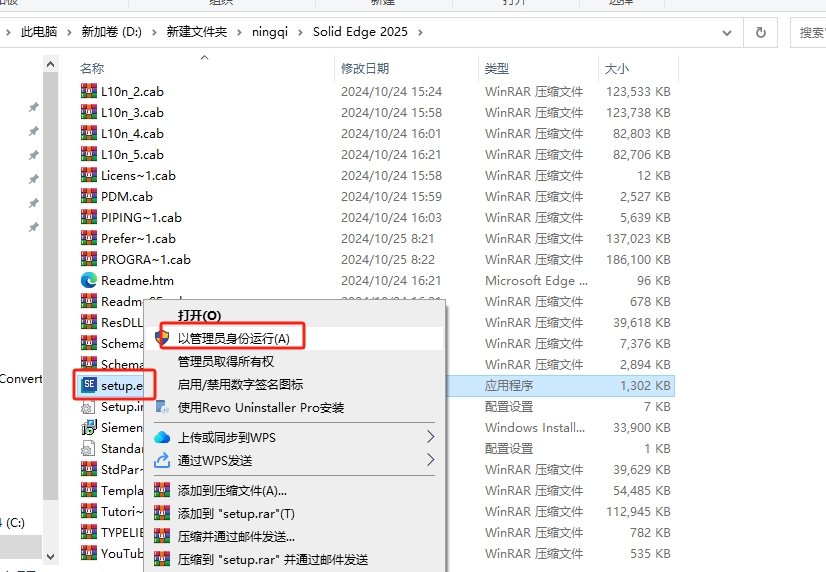Click the L10n_5.cab archive icon
This screenshot has height=572, width=826.
pos(88,154)
